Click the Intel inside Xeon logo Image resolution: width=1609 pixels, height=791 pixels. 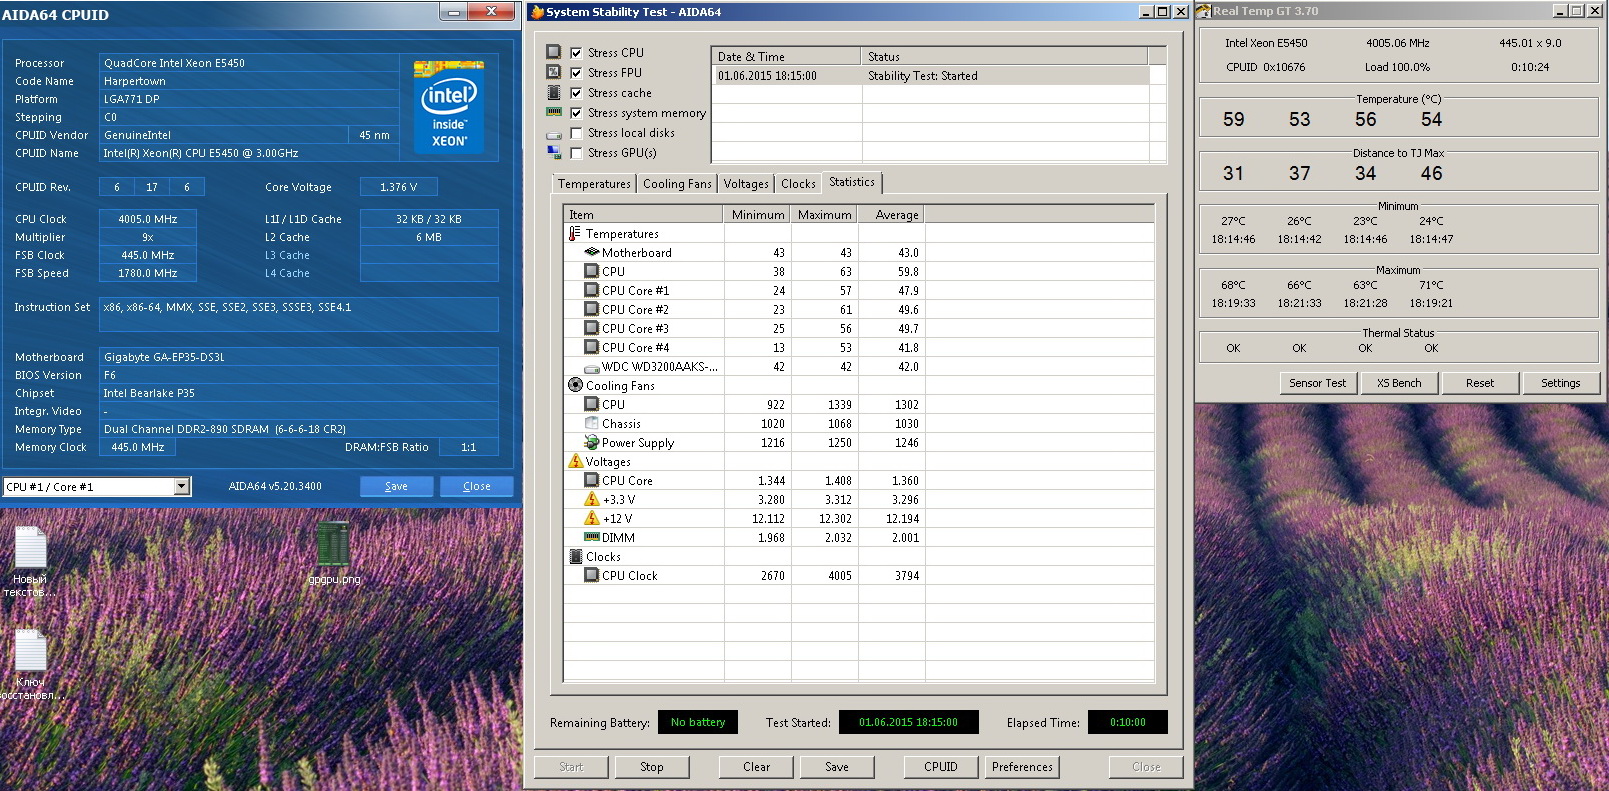coord(449,106)
